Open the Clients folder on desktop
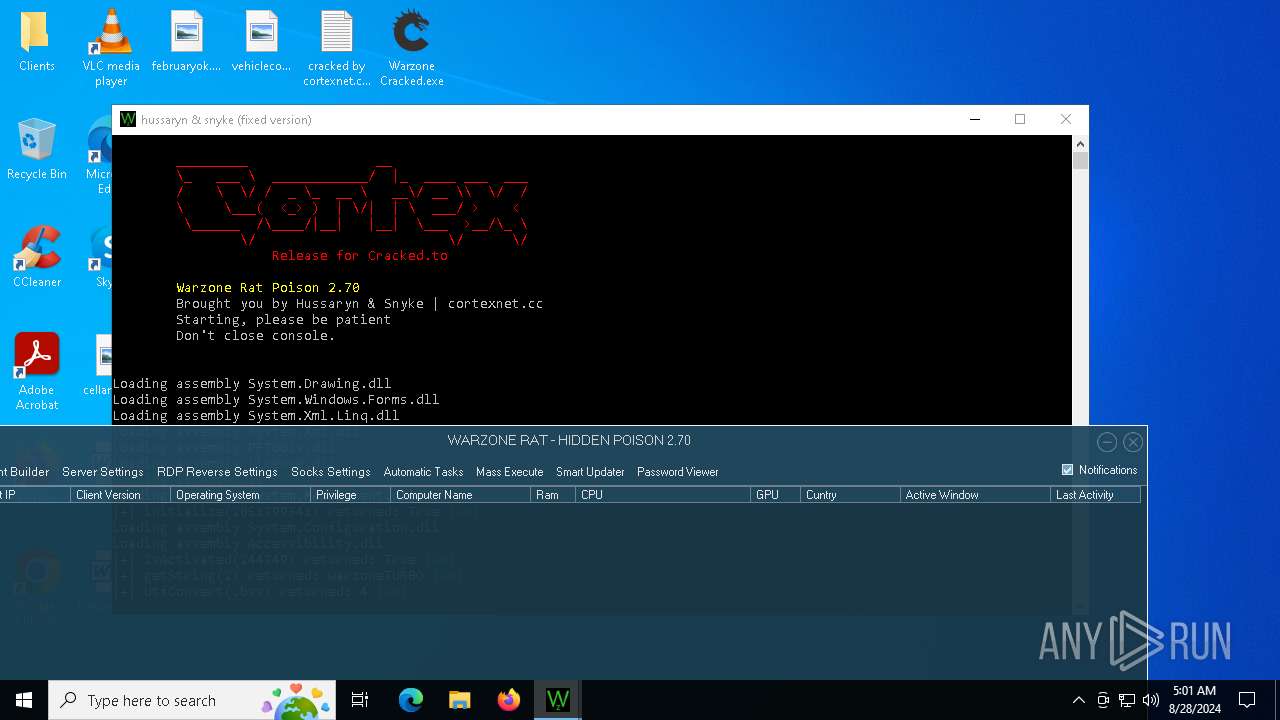Screen dimensions: 1280x720 coord(36,42)
